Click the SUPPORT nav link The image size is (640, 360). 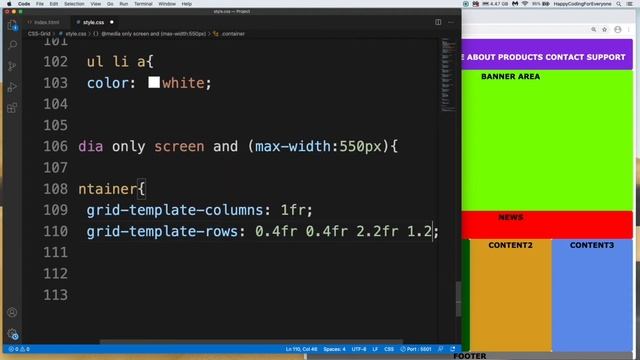tap(606, 57)
